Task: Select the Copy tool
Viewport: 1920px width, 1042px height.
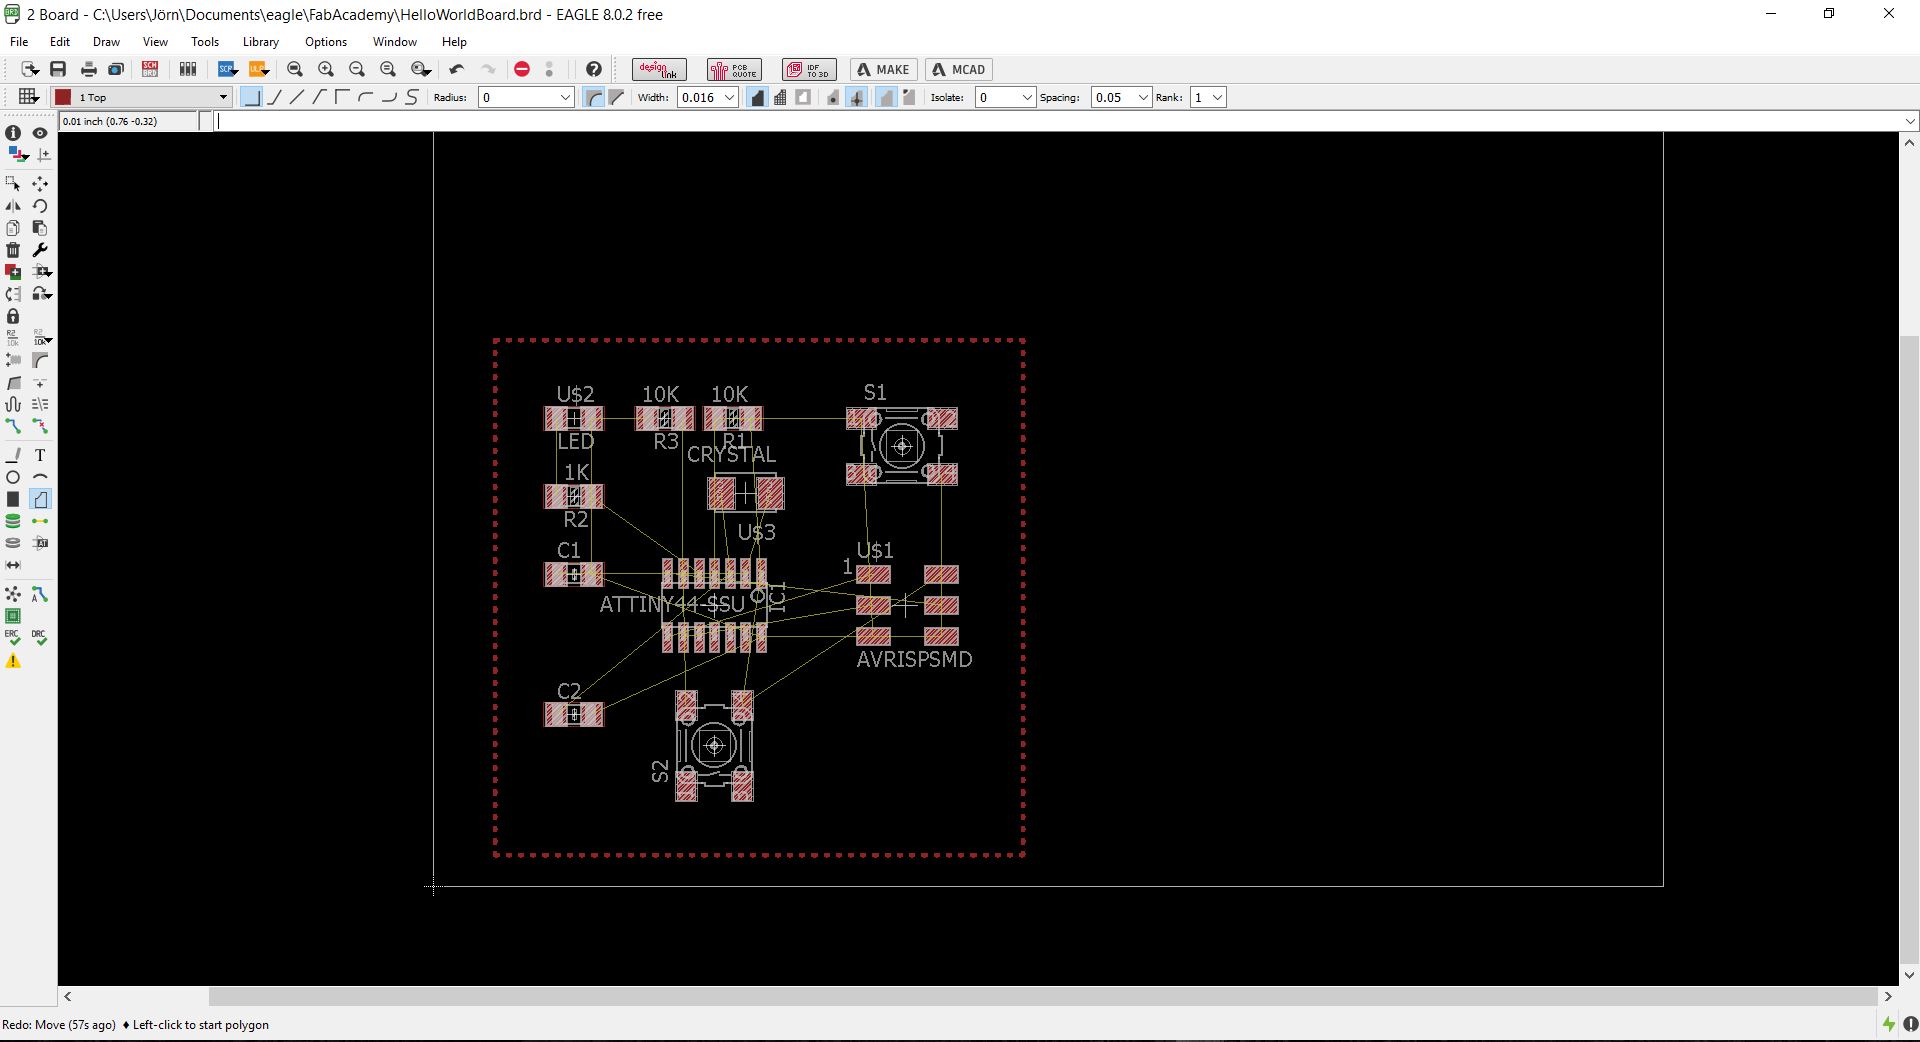Action: point(13,228)
